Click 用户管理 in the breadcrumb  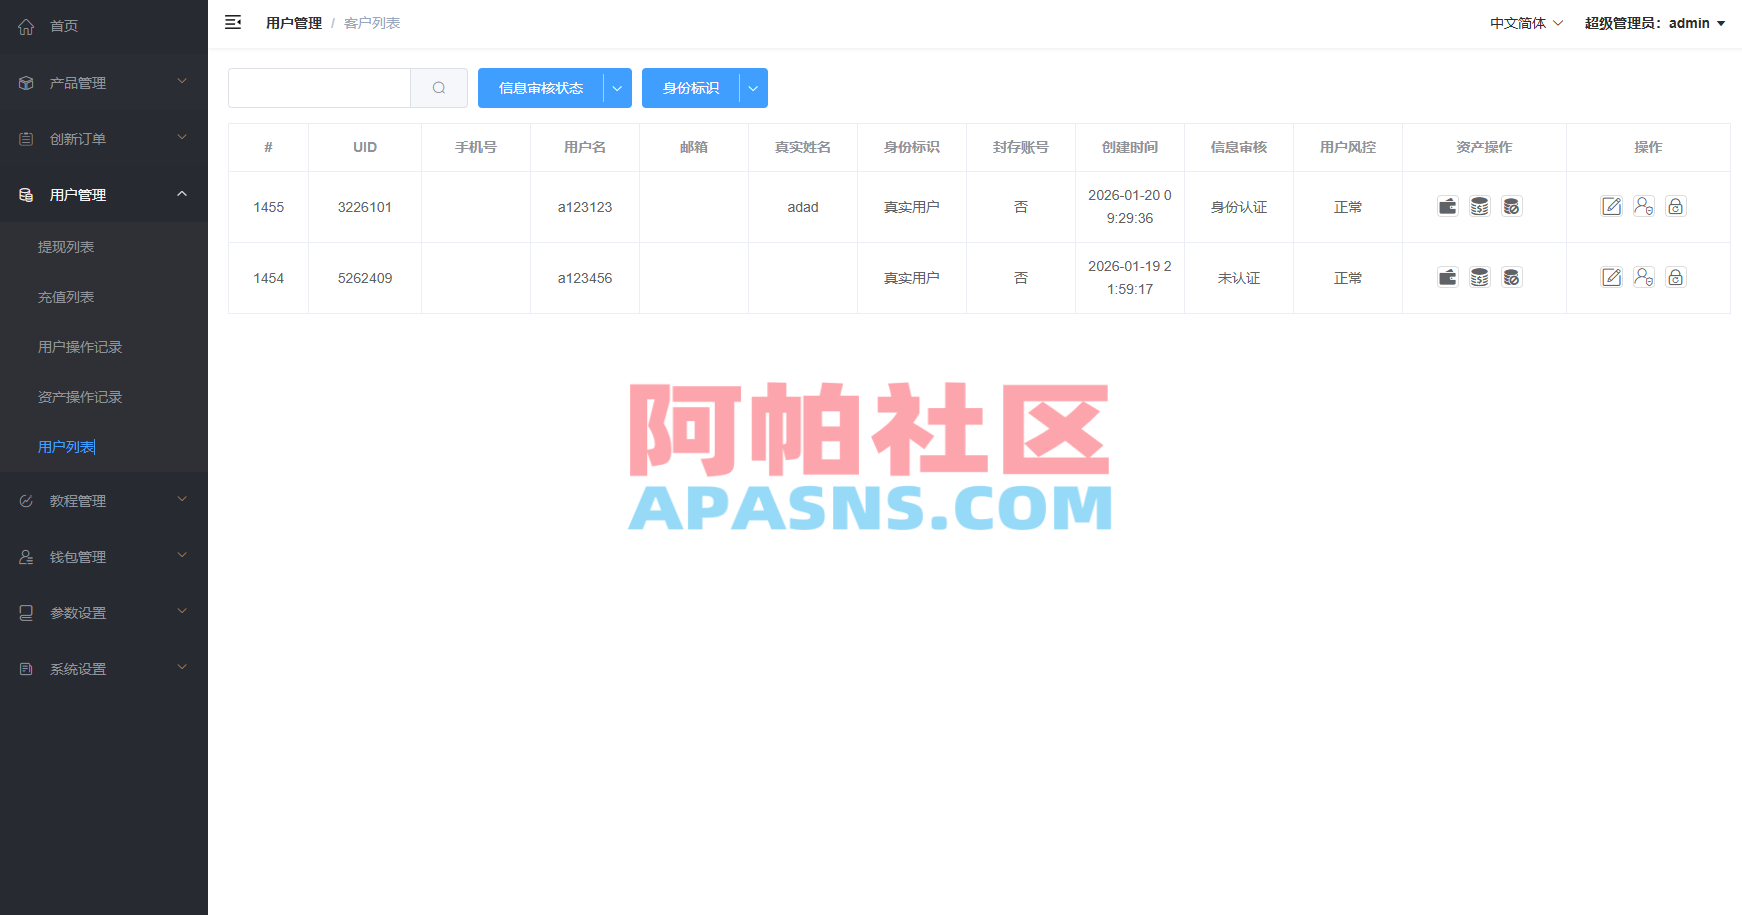(294, 23)
